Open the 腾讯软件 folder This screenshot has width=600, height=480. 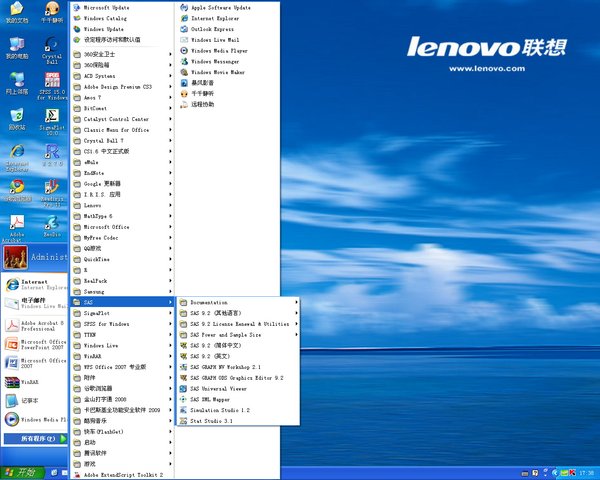[122, 453]
